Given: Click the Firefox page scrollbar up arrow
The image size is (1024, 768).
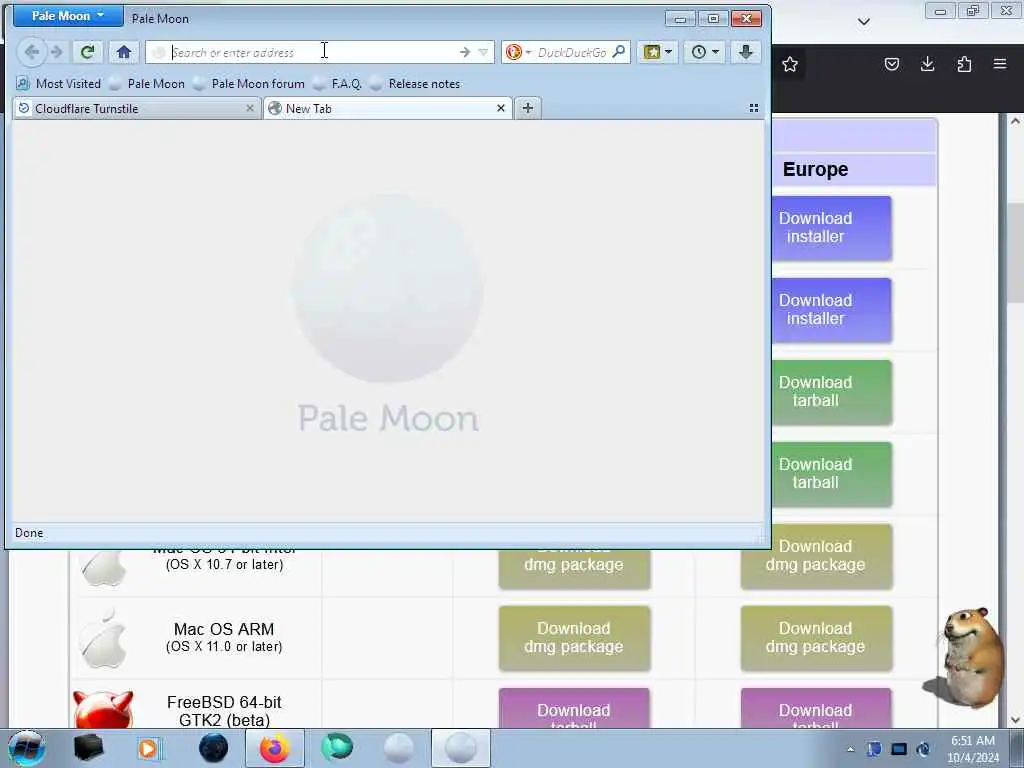Looking at the screenshot, I should (x=1014, y=121).
